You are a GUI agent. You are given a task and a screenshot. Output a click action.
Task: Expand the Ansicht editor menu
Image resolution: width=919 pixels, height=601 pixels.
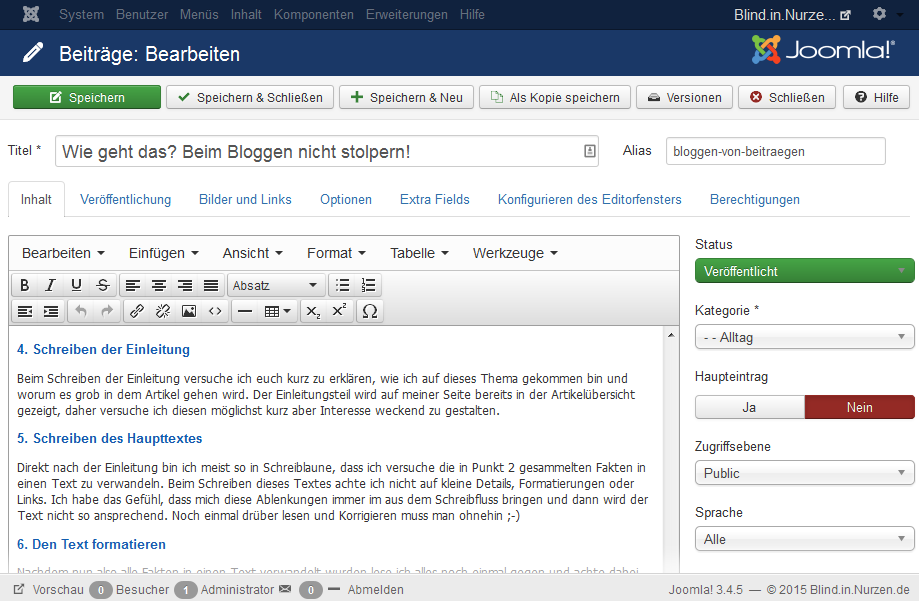pyautogui.click(x=253, y=253)
